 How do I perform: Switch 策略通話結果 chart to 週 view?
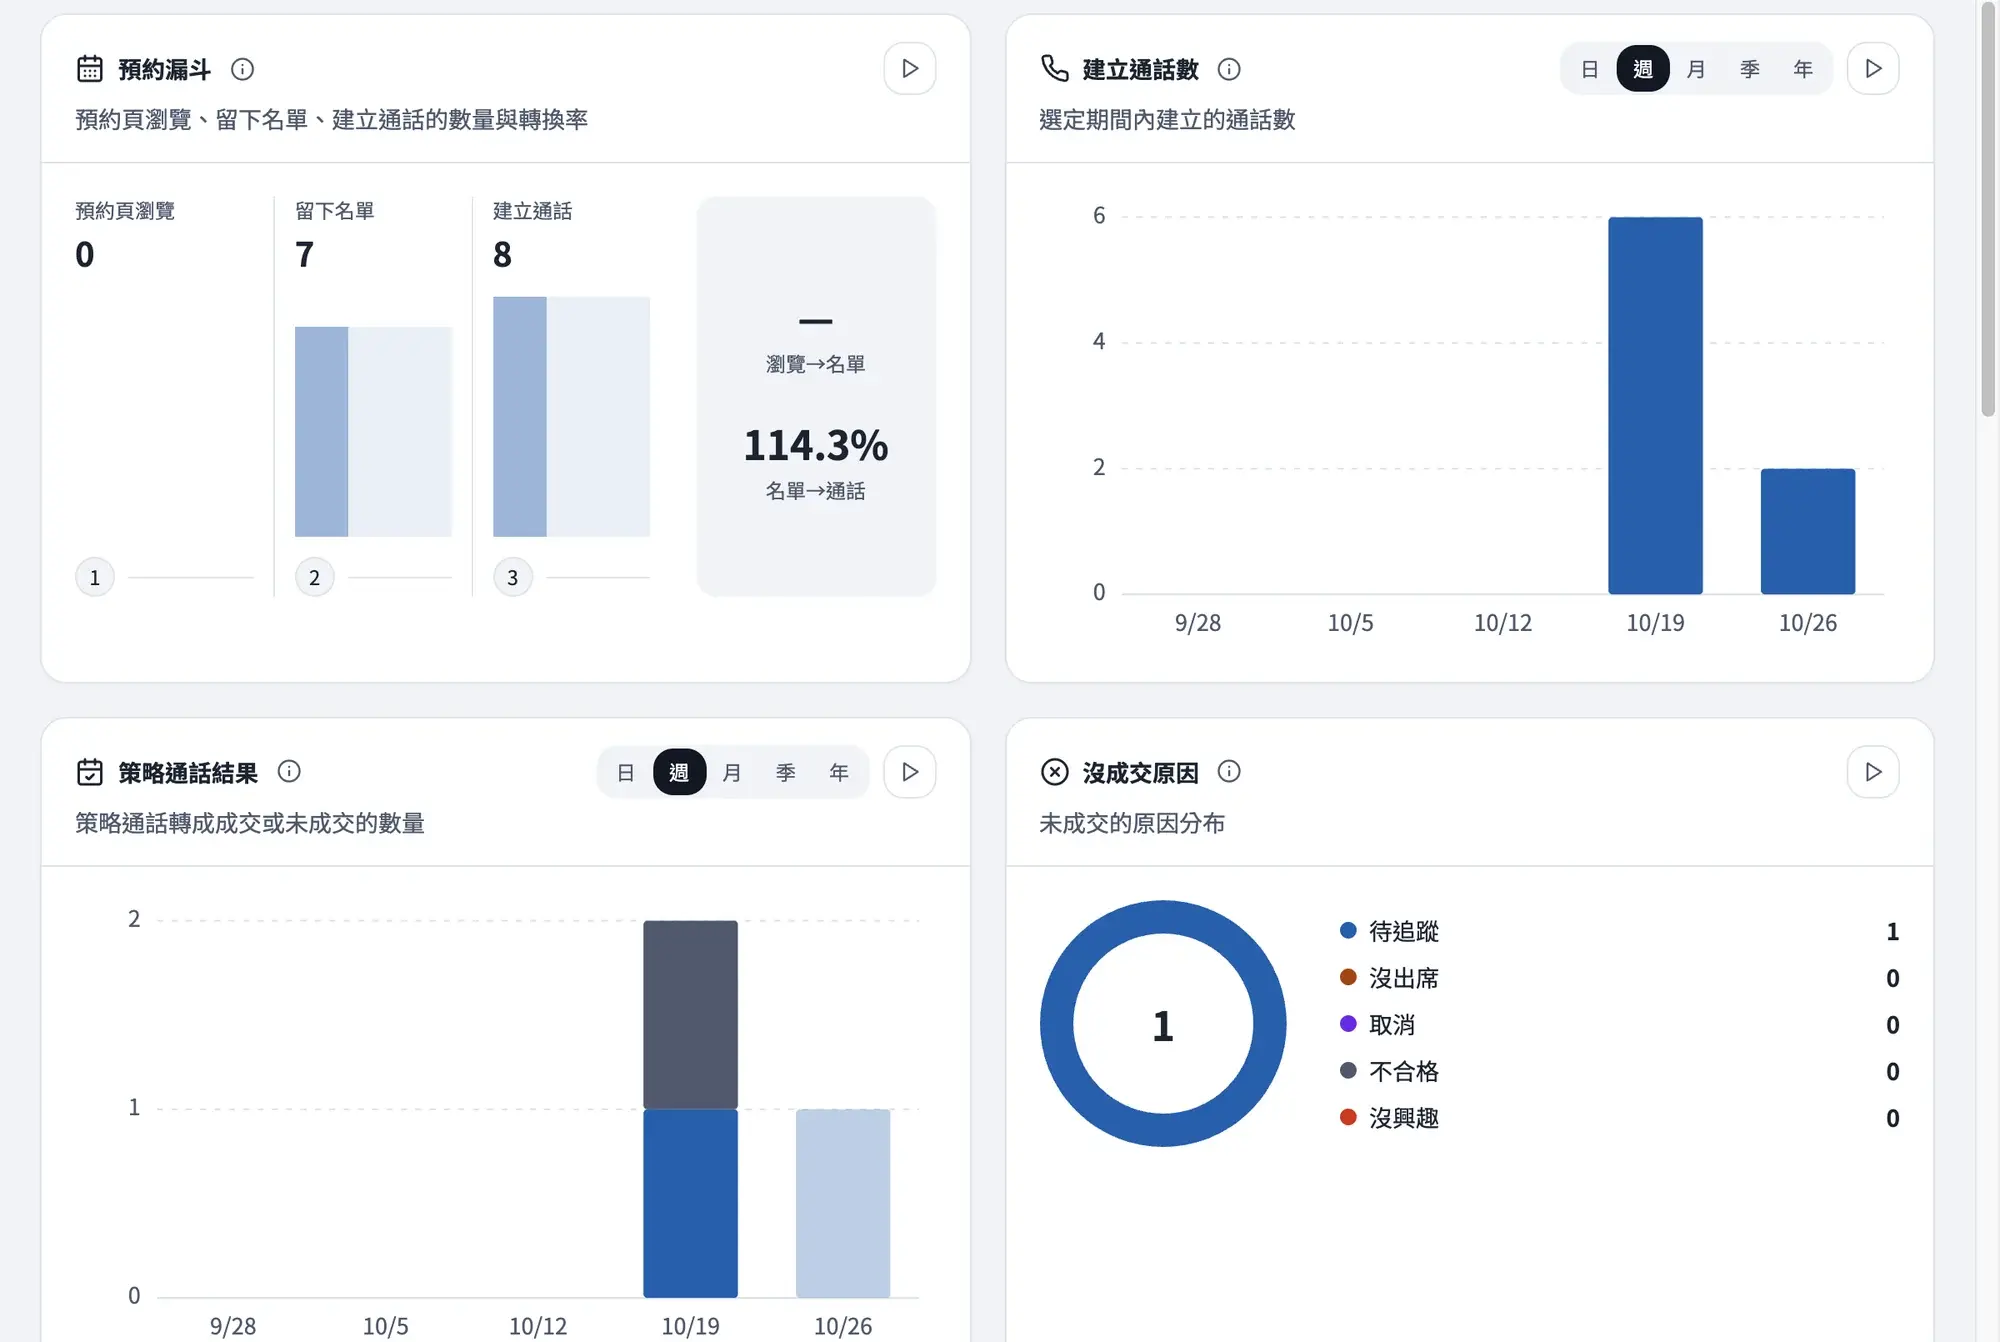[x=680, y=772]
